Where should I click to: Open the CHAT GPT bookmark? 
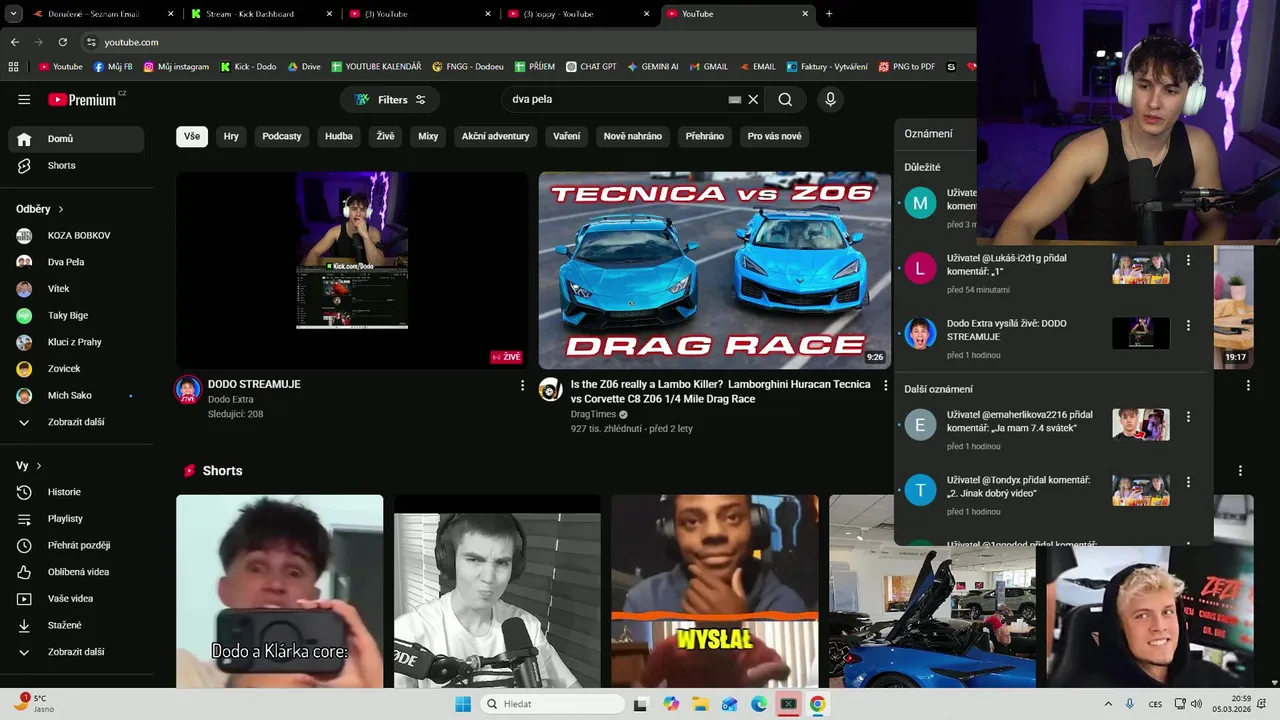coord(590,67)
